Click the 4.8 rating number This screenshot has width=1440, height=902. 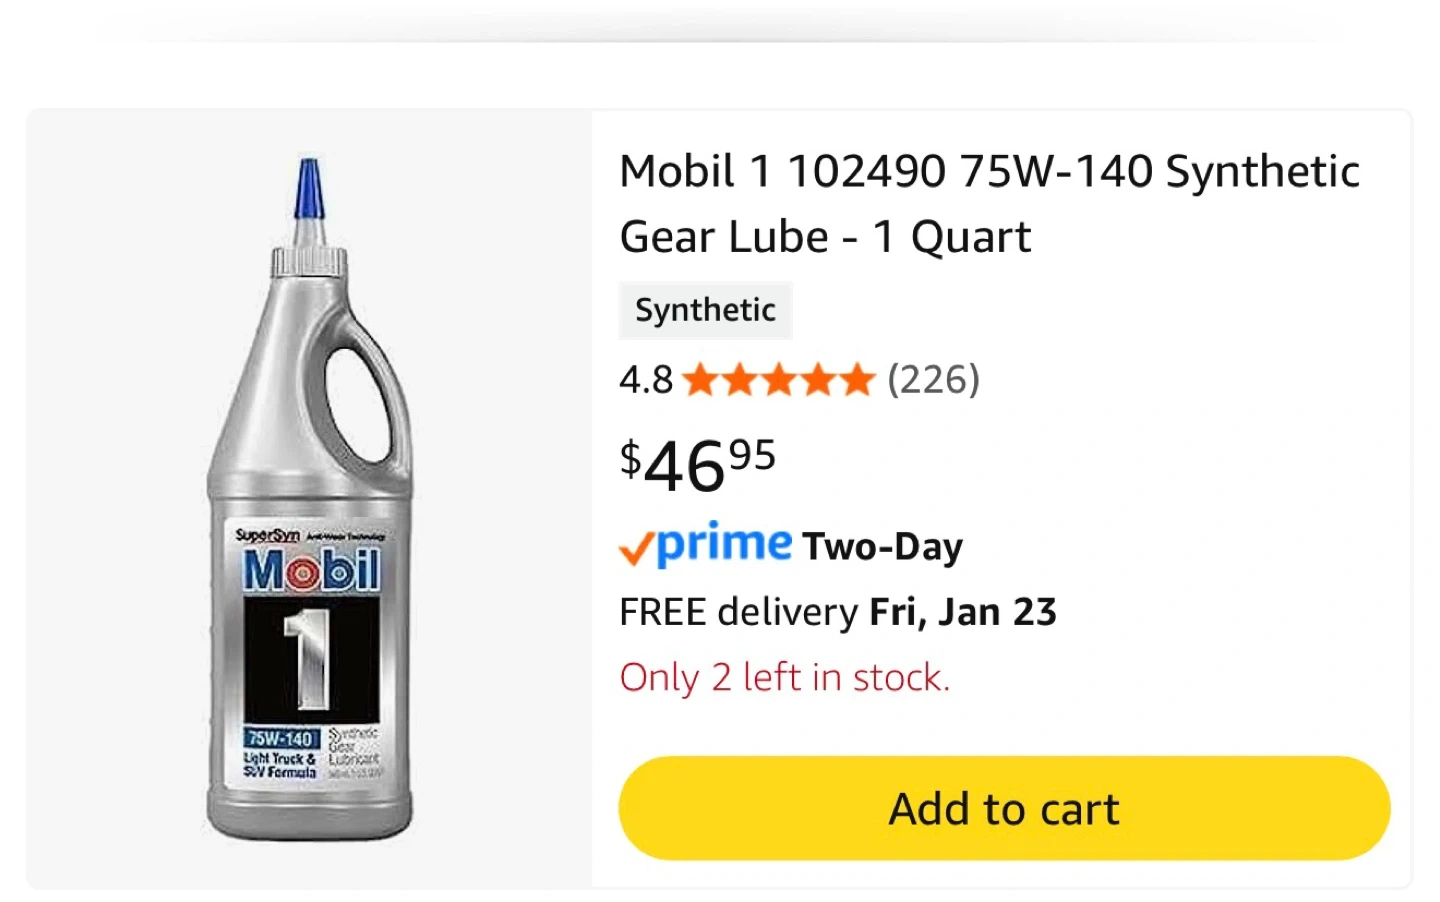point(645,380)
